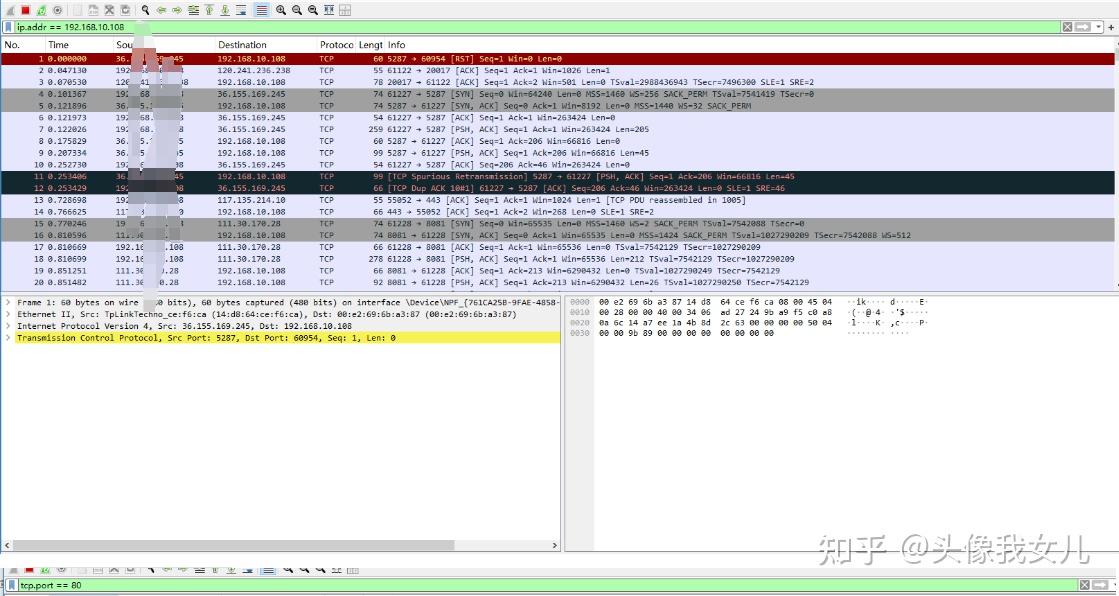Go back to the previous packet
This screenshot has width=1119, height=596.
[x=161, y=10]
